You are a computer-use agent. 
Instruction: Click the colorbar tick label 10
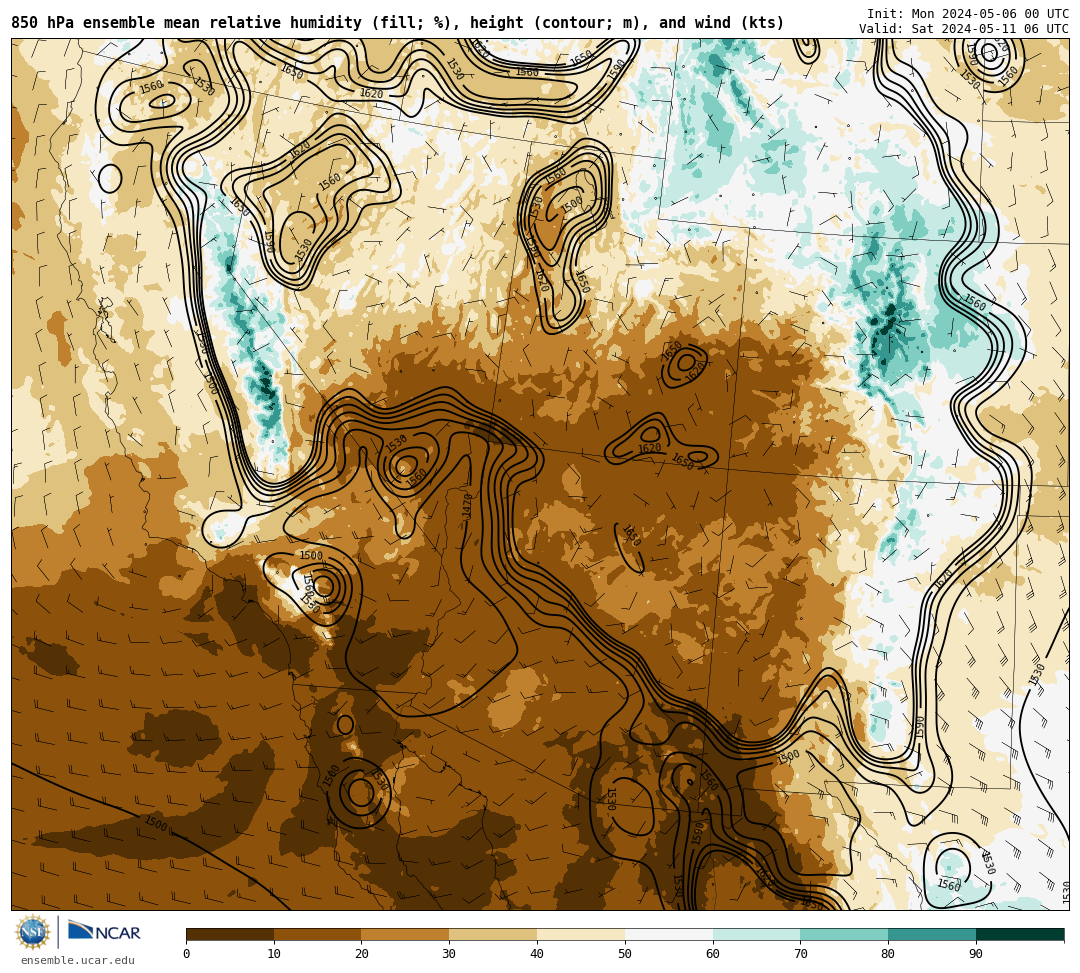[274, 954]
